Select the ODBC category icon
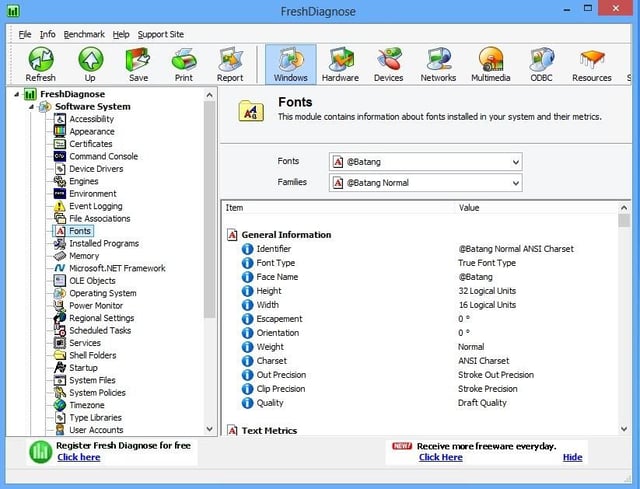The height and width of the screenshot is (489, 640). (541, 64)
